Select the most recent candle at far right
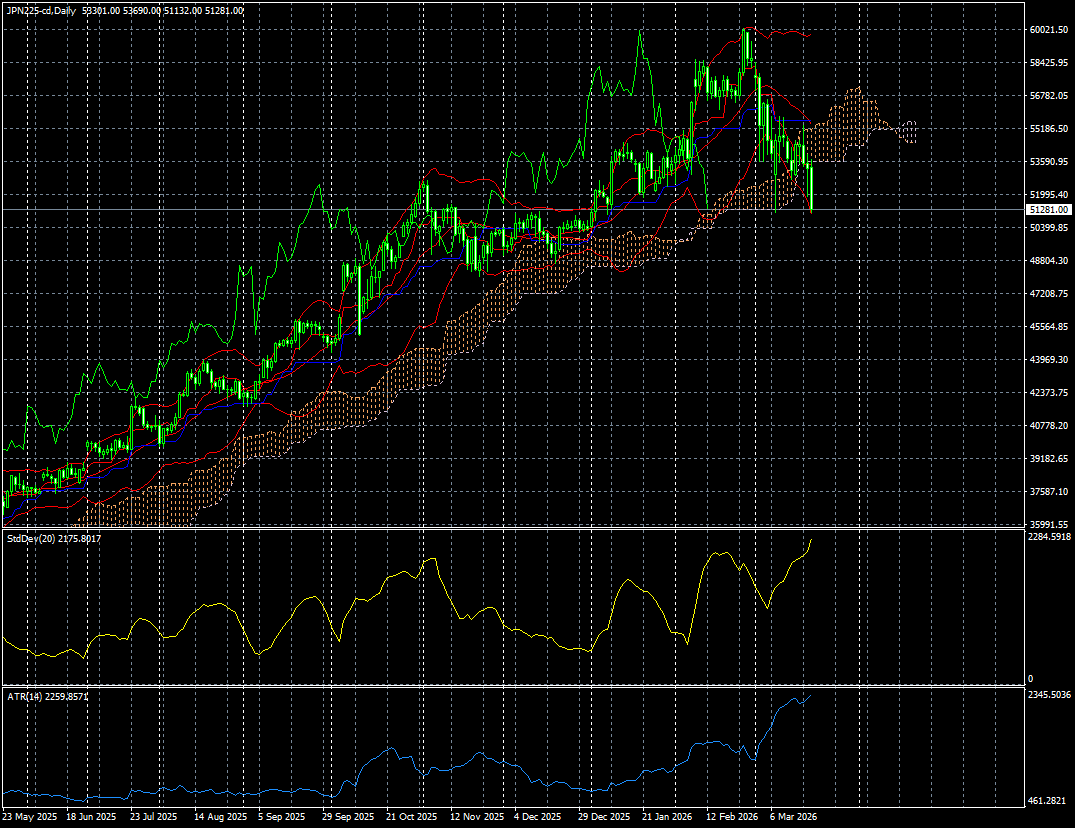The image size is (1075, 828). point(811,189)
